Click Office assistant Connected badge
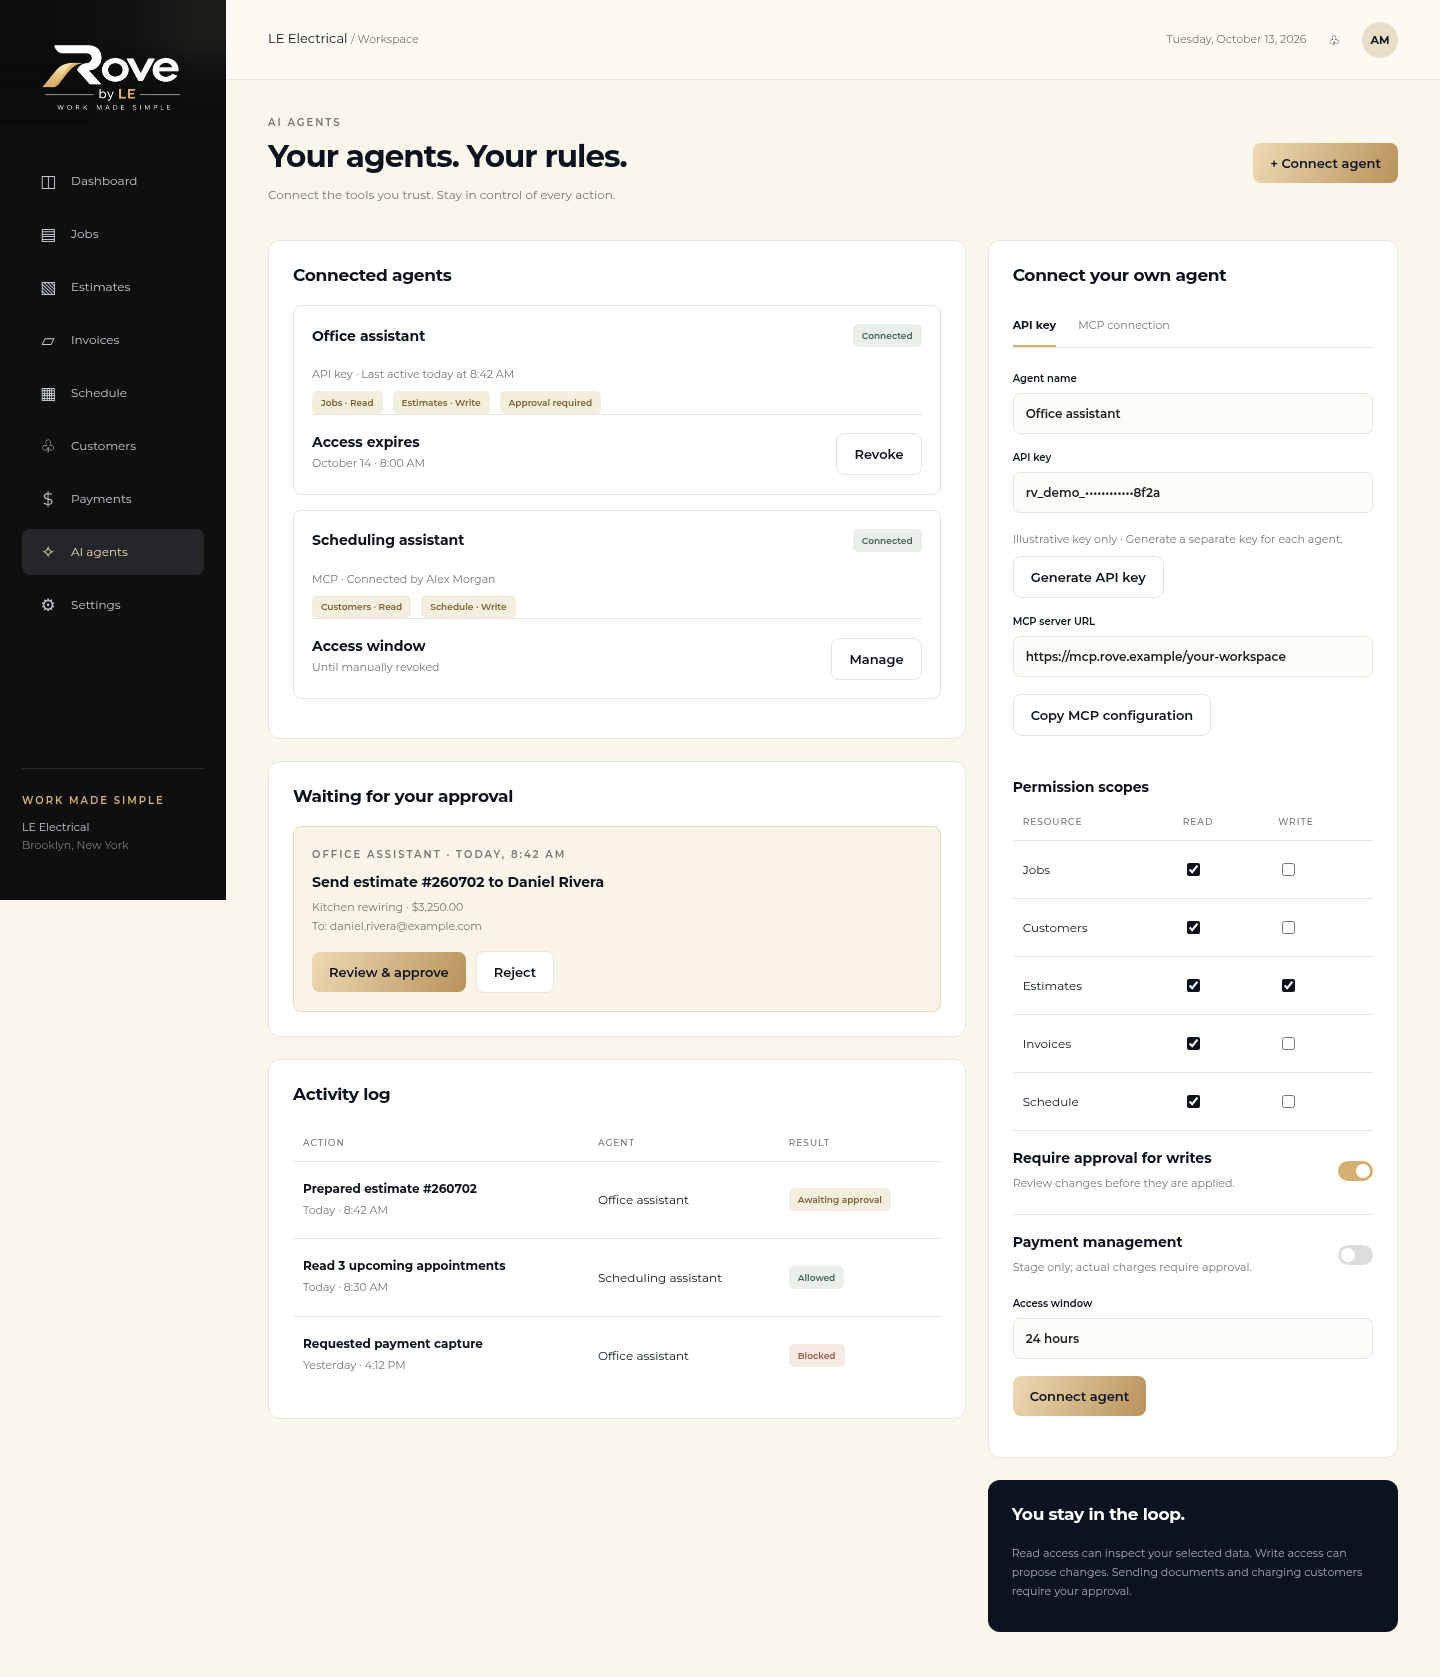Screen dimensions: 1440x1677 pos(887,336)
